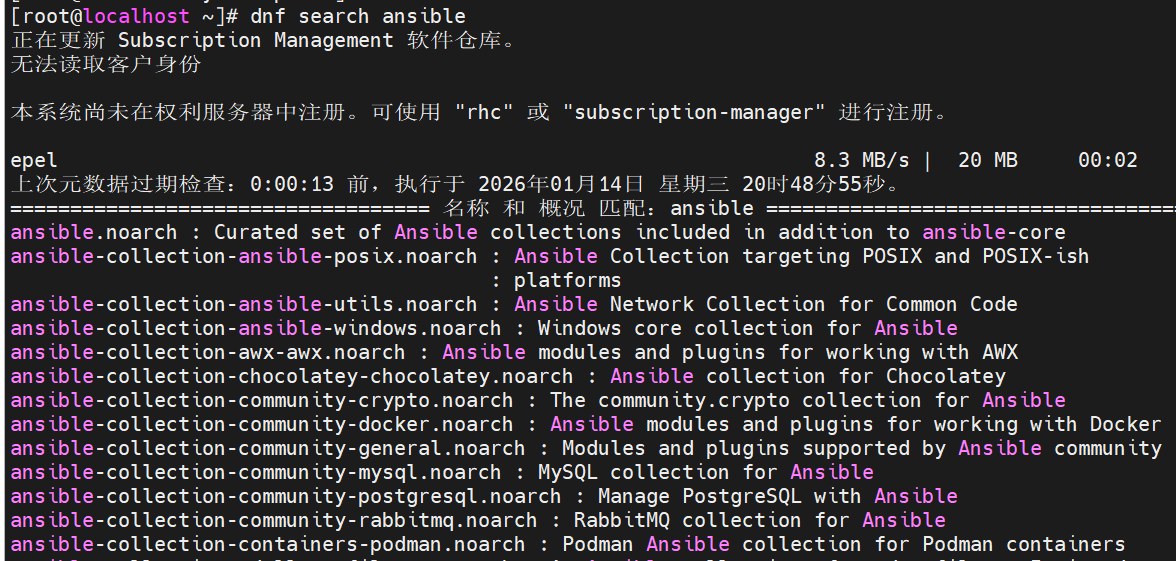Viewport: 1176px width, 561px height.
Task: Click the metadata check date '2026年01月14日'
Action: coord(561,184)
